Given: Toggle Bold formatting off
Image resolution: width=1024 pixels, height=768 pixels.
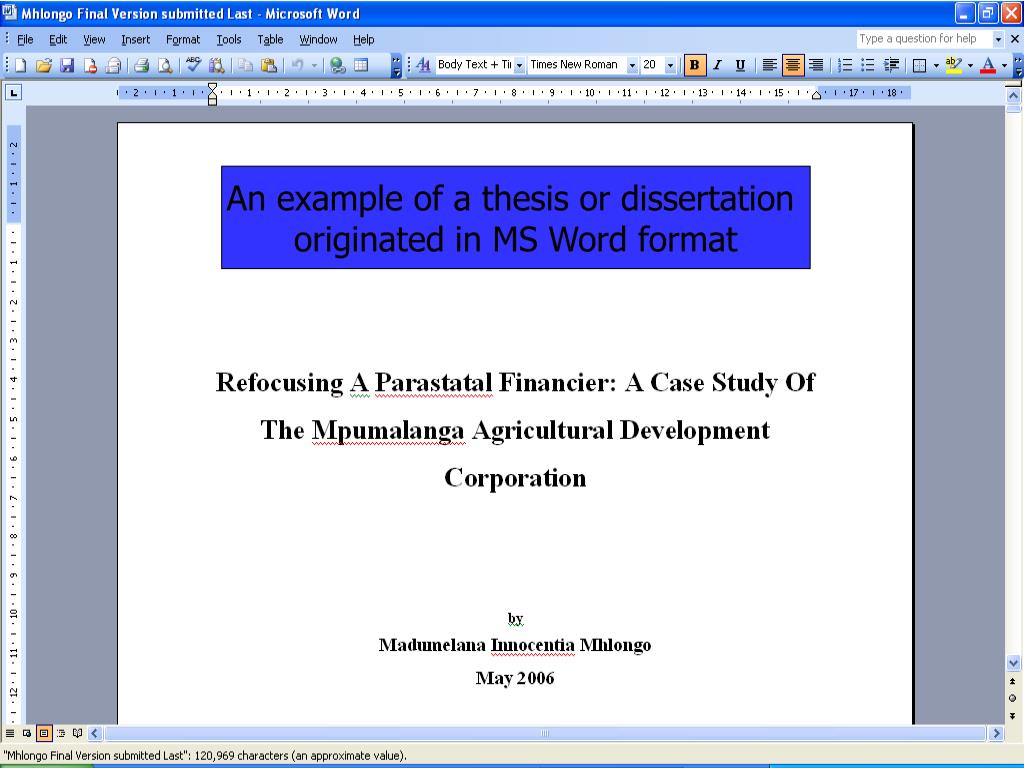Looking at the screenshot, I should coord(694,65).
